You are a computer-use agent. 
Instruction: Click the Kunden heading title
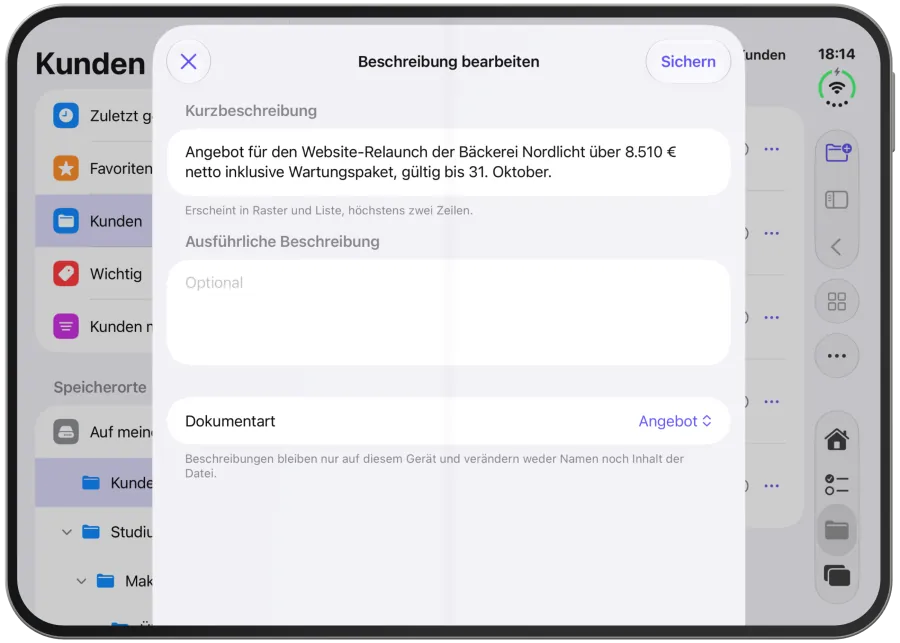point(91,63)
